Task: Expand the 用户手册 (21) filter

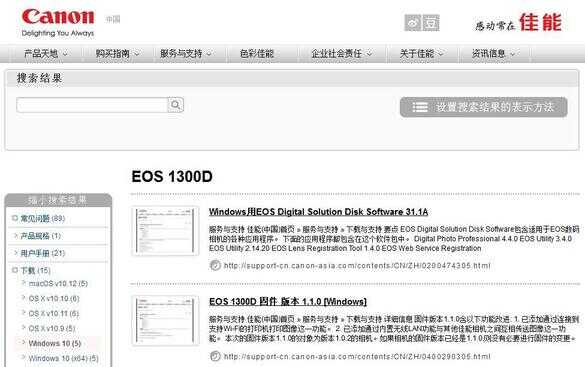Action: [x=39, y=253]
